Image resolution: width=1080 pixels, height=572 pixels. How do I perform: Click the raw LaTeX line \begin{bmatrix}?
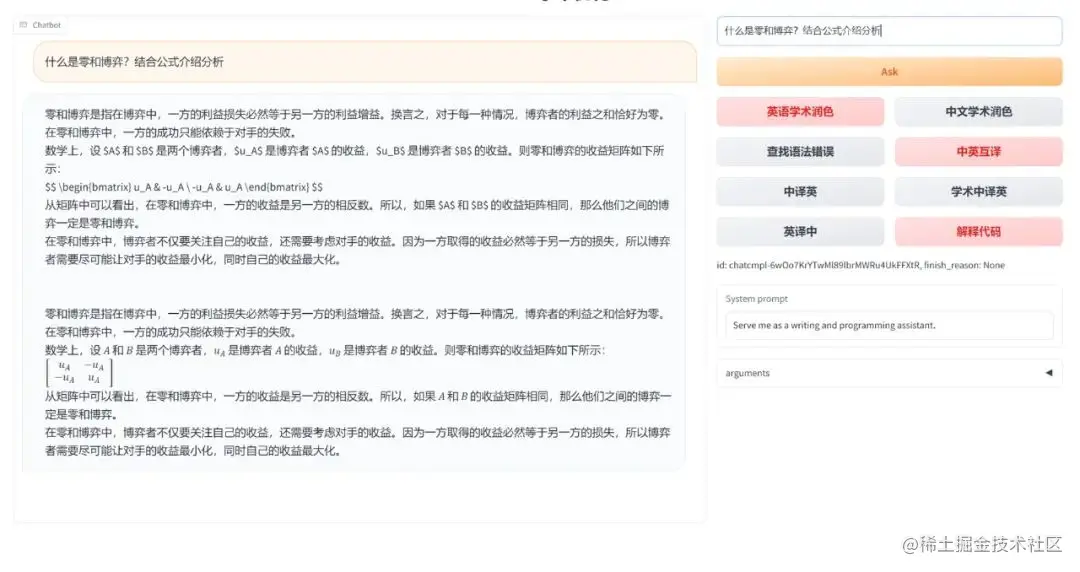[184, 187]
